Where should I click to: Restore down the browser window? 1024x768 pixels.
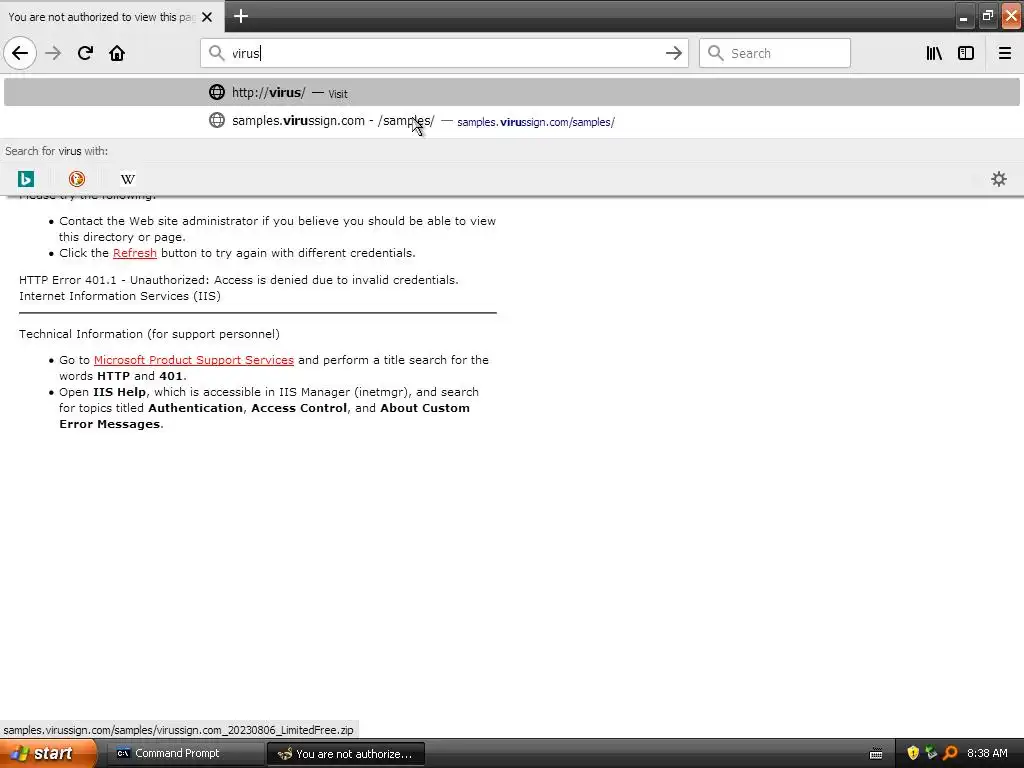click(x=987, y=16)
